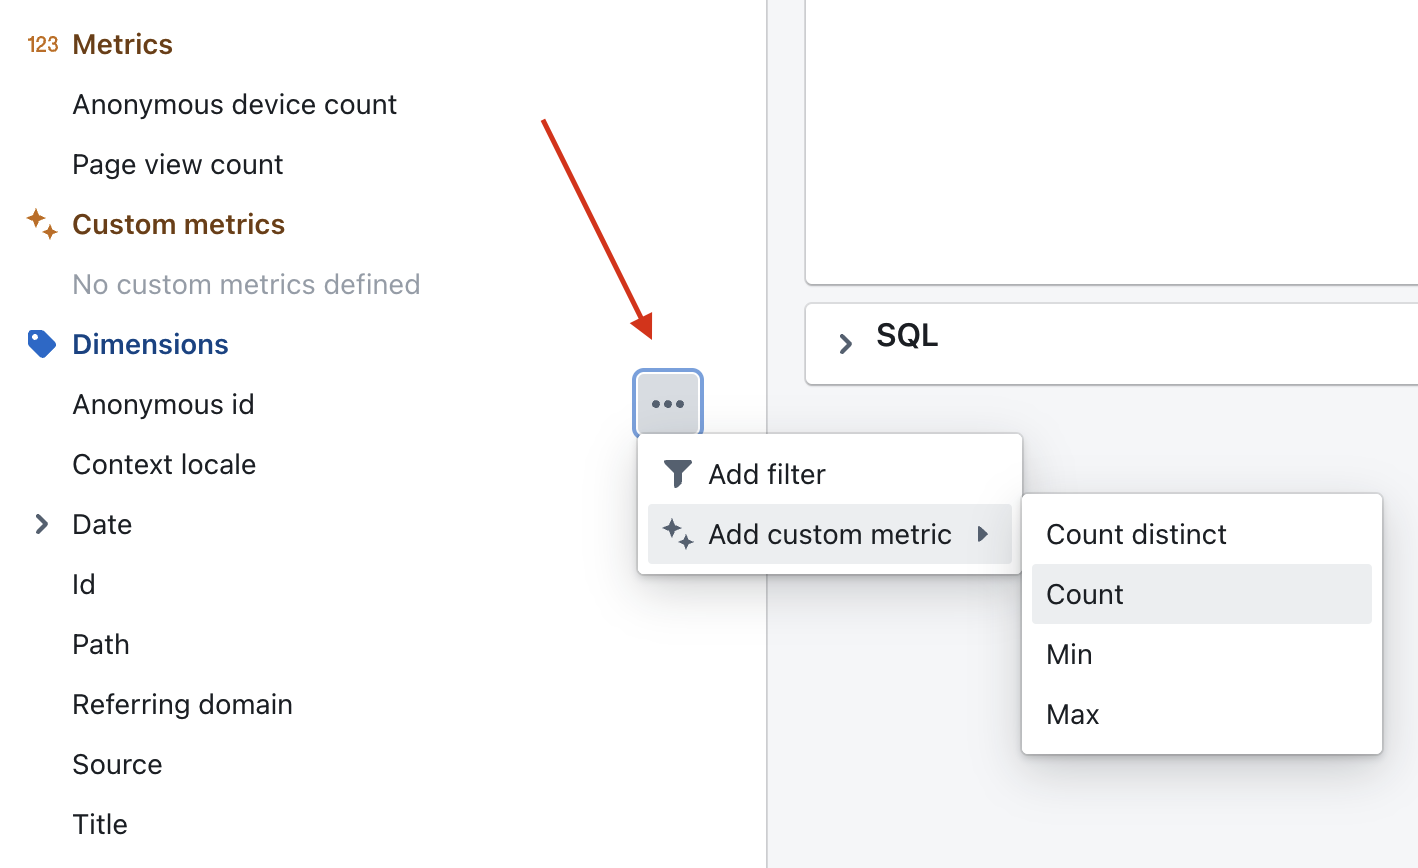Choose Max in the custom metric submenu

coord(1072,714)
